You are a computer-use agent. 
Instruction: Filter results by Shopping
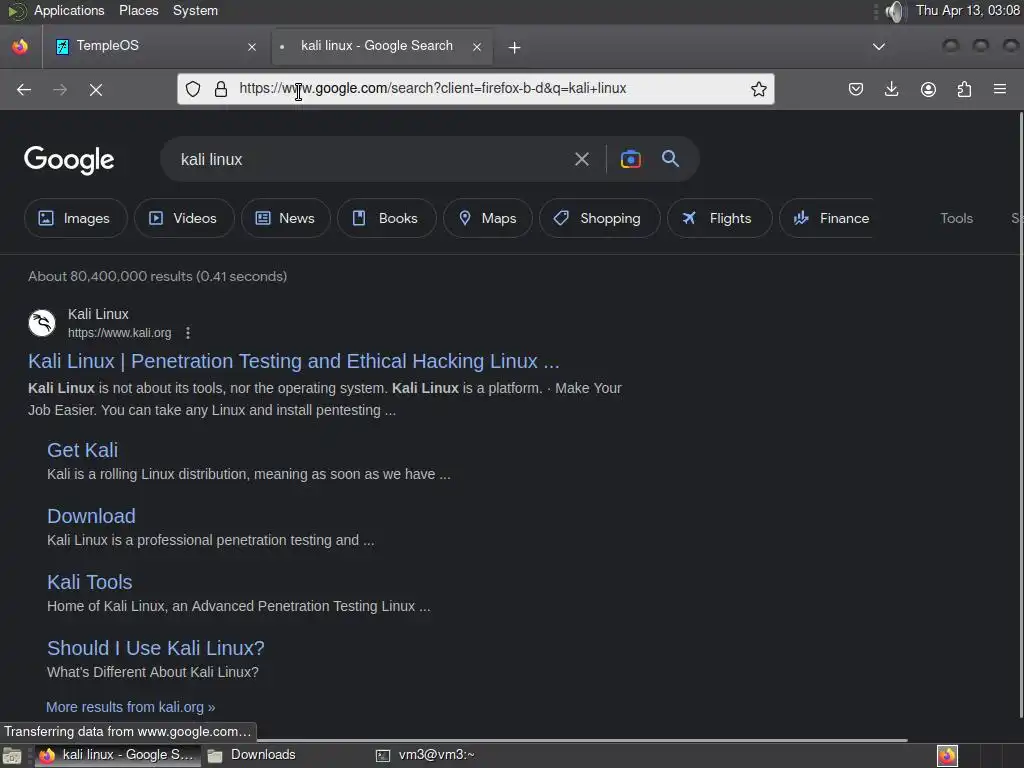pos(600,218)
